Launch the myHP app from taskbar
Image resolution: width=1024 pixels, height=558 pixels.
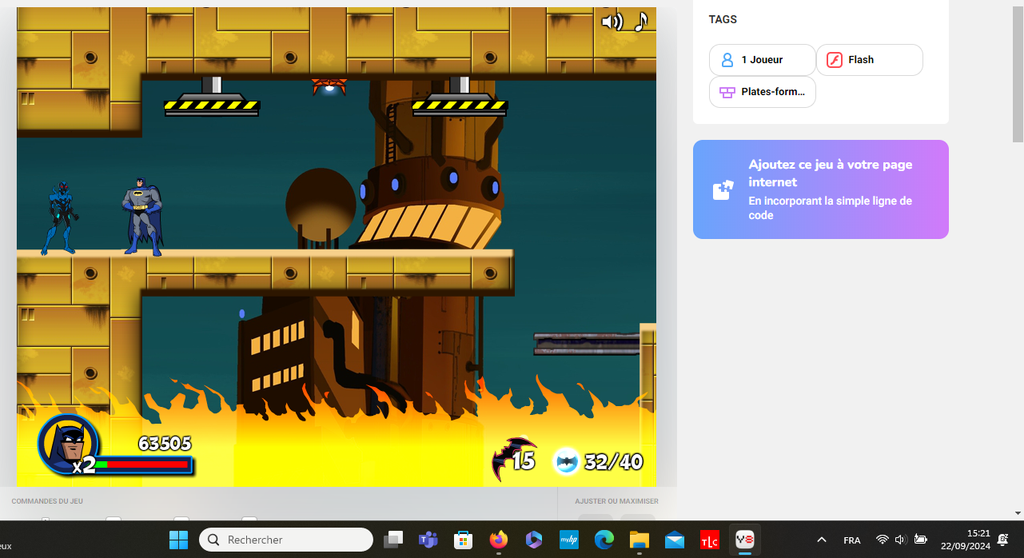569,540
